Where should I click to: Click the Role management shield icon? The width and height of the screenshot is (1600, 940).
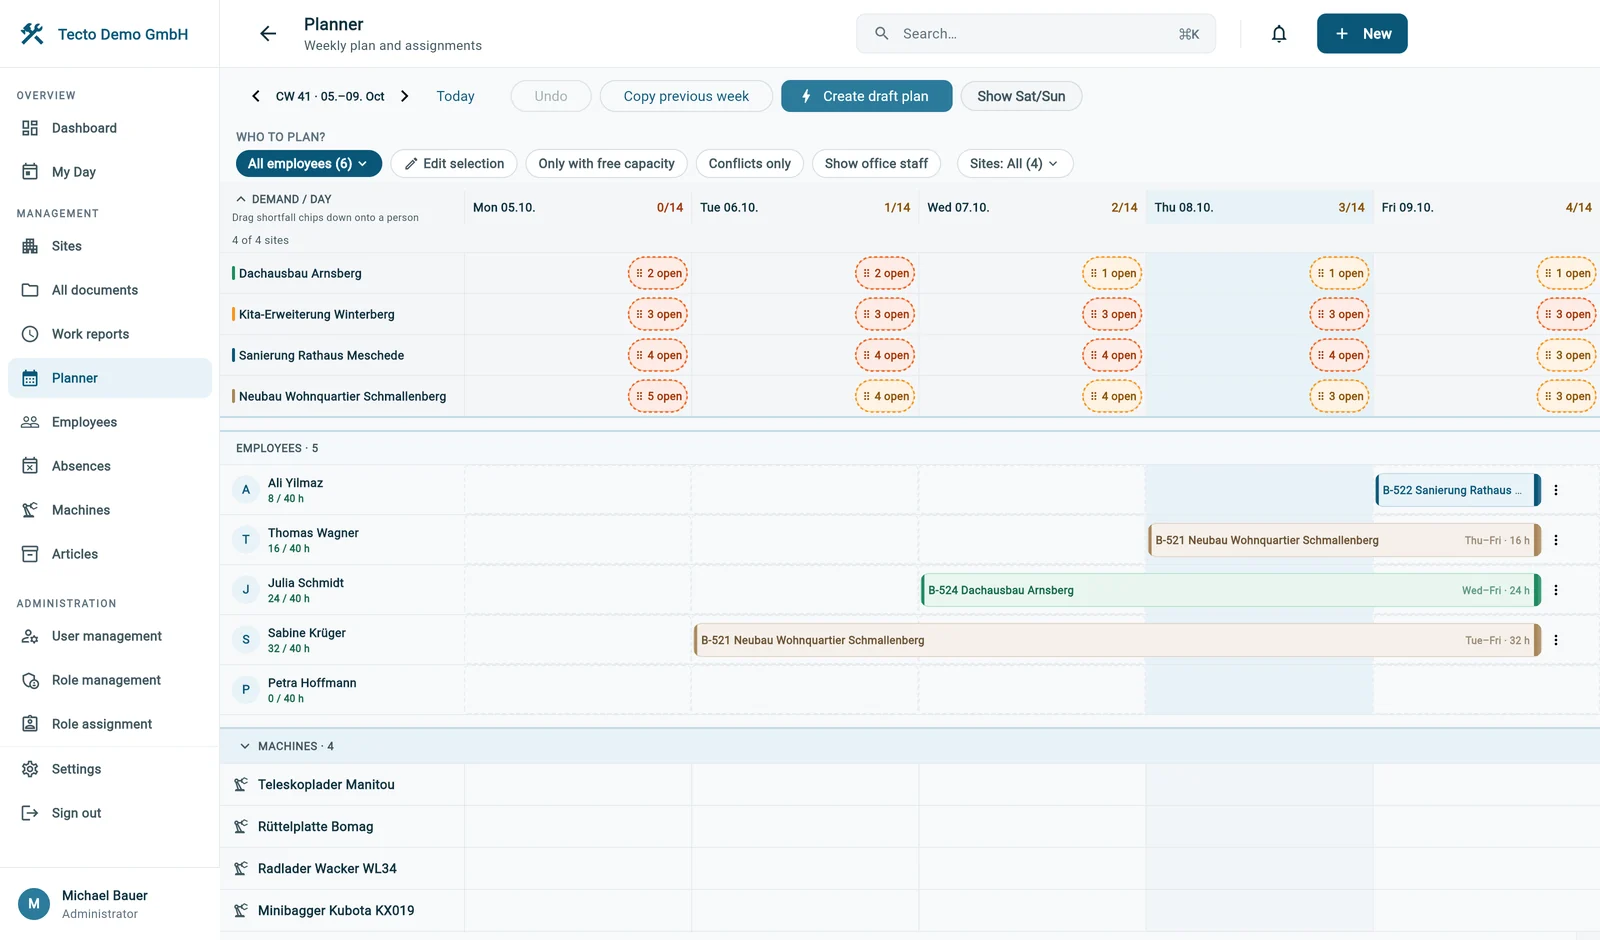[x=30, y=680]
